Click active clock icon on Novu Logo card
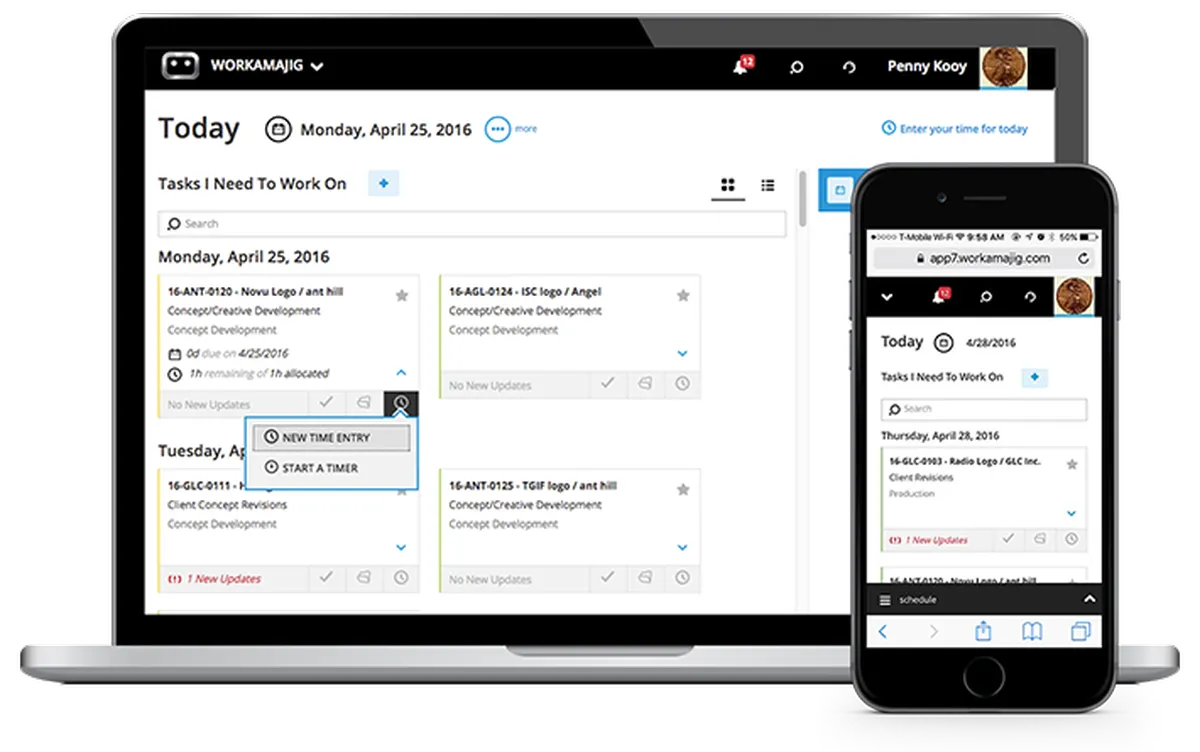1200x752 pixels. tap(401, 403)
